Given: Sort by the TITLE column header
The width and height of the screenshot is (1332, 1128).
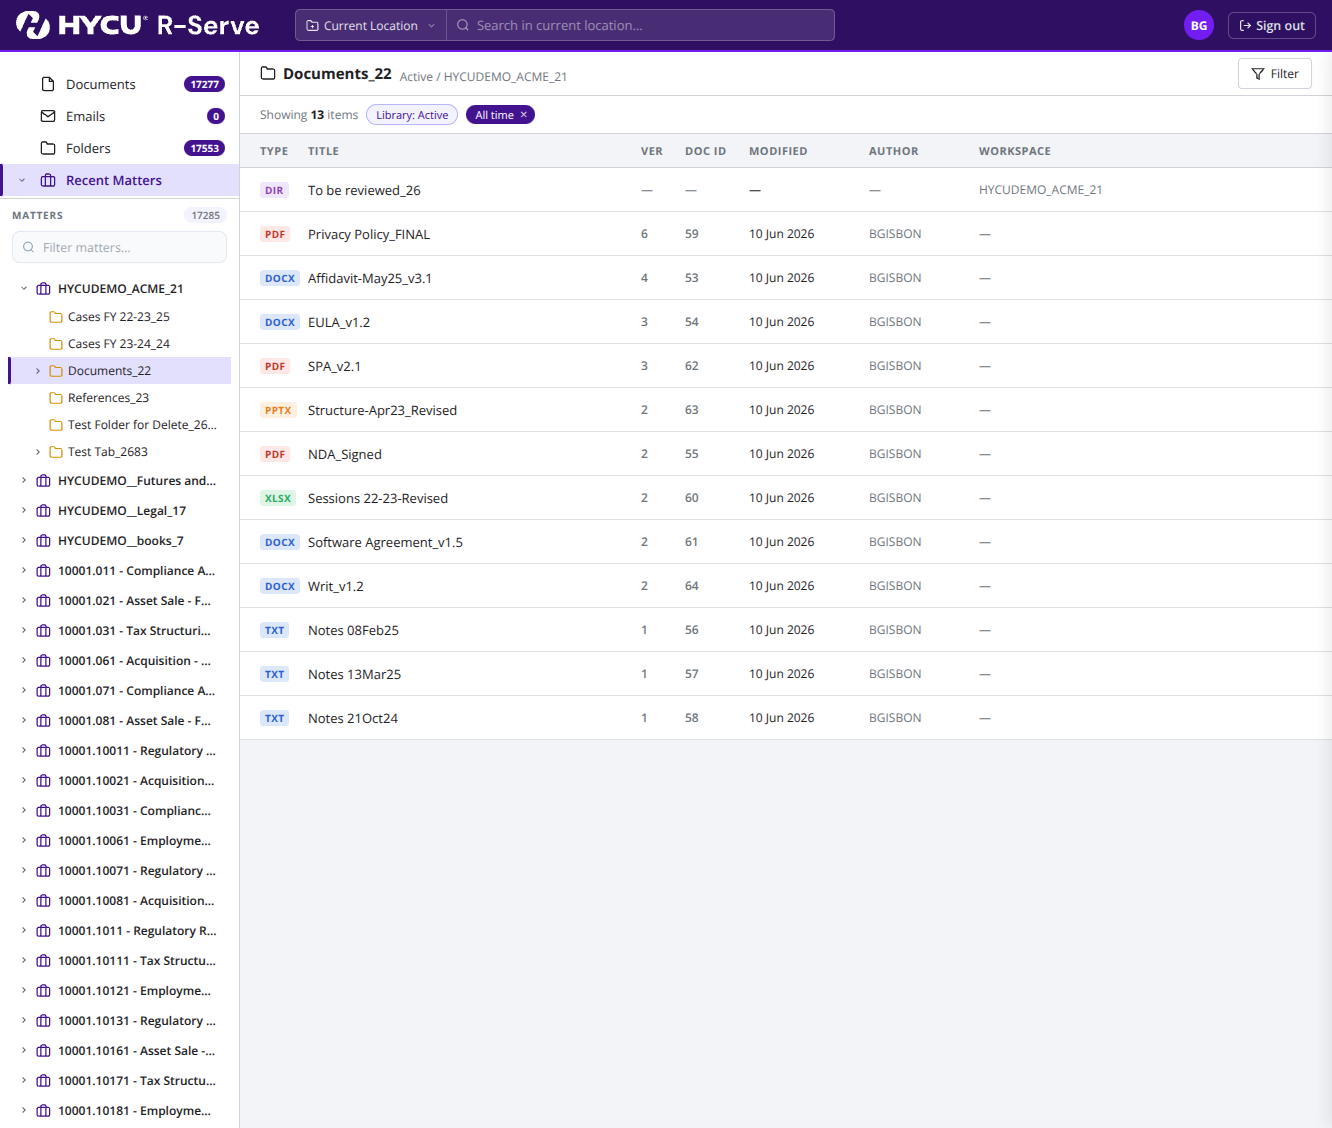Looking at the screenshot, I should pyautogui.click(x=323, y=151).
